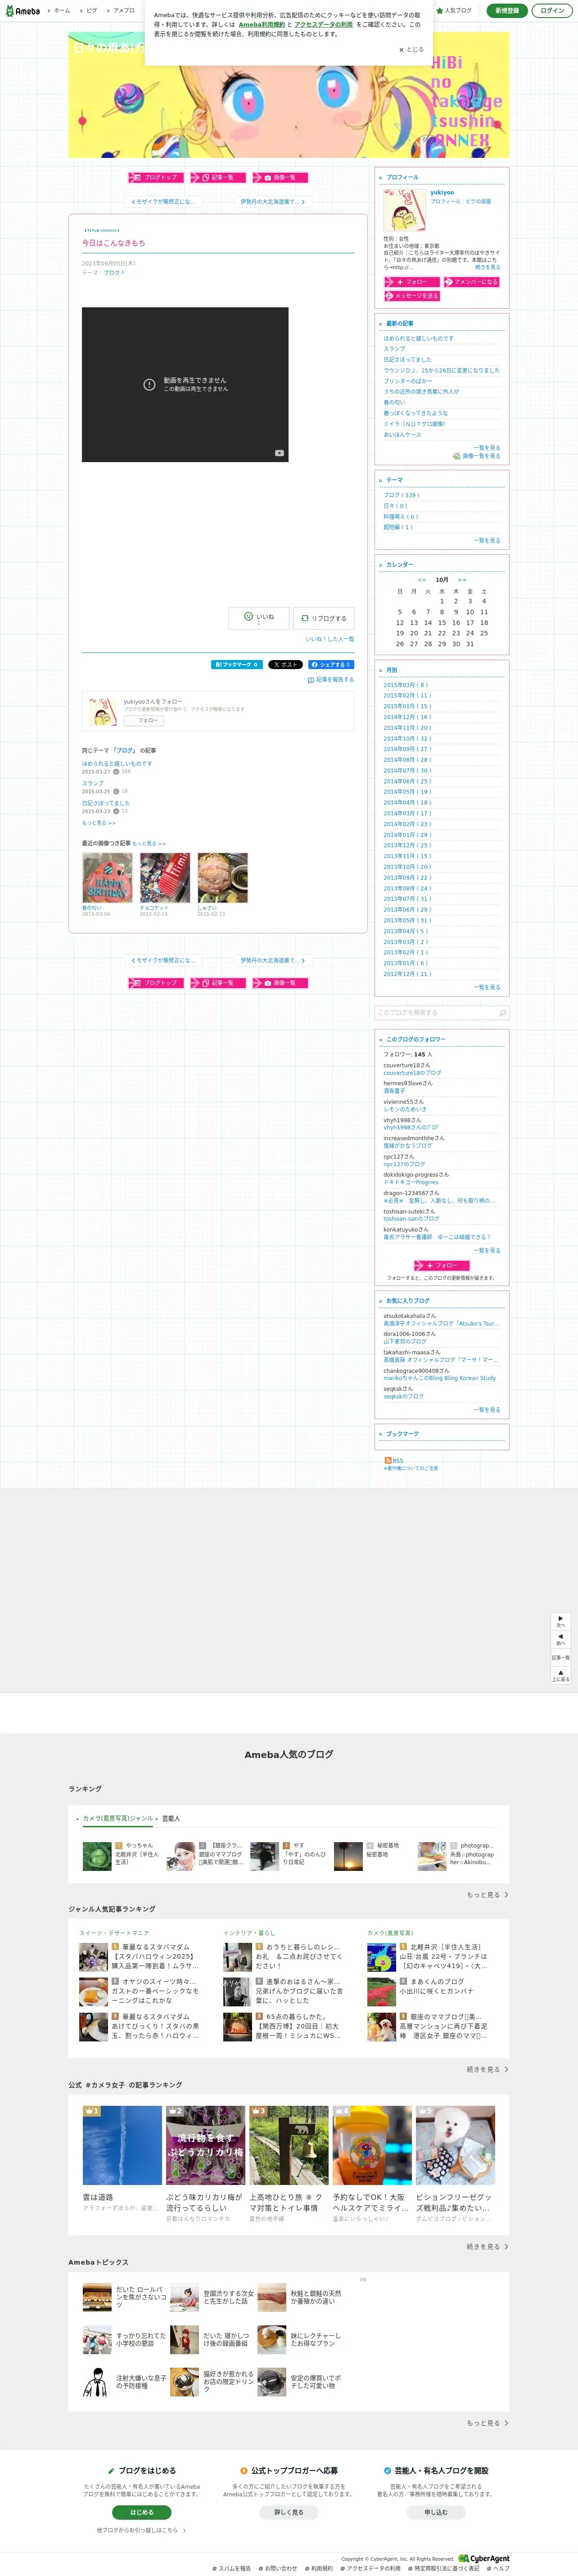578x2576 pixels.
Task: Open the ブログ ( 539 ) theme link
Action: [x=401, y=495]
